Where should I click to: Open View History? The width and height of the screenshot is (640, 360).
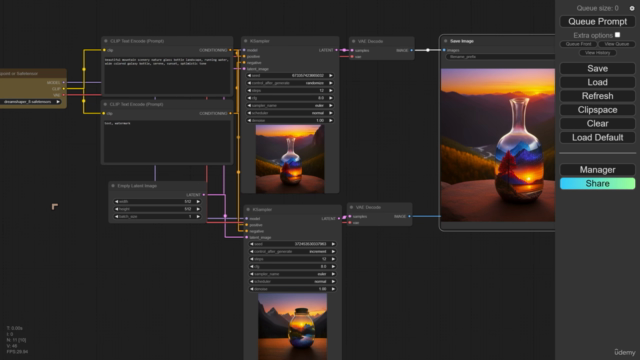[598, 53]
